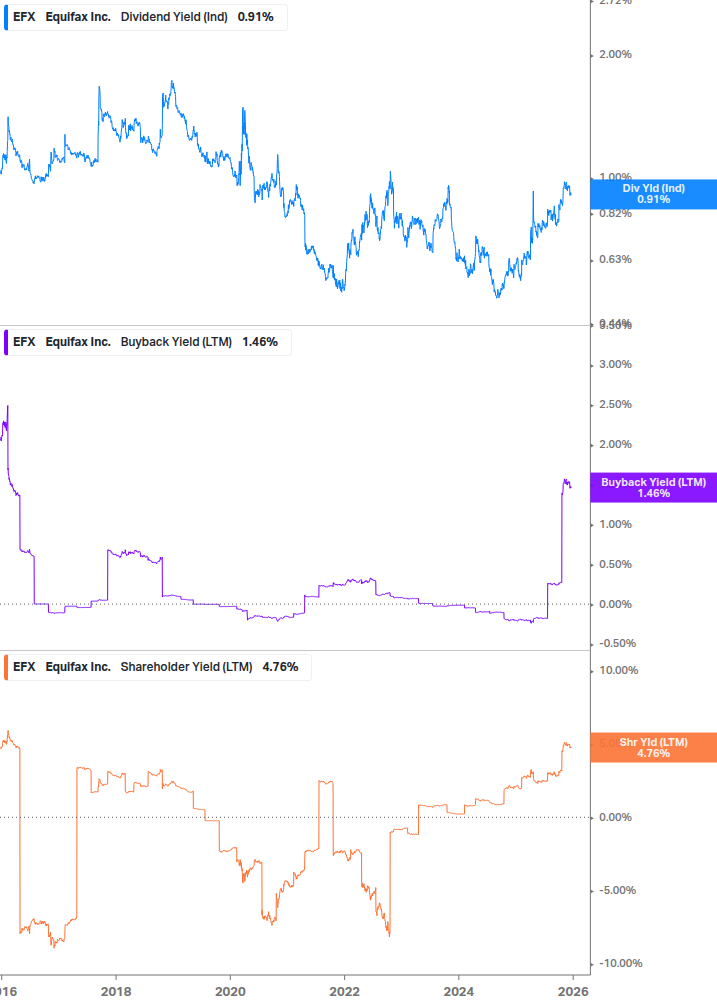The width and height of the screenshot is (717, 1005).
Task: Click the Buyback Yield (LTM) legend label
Action: coord(176,342)
